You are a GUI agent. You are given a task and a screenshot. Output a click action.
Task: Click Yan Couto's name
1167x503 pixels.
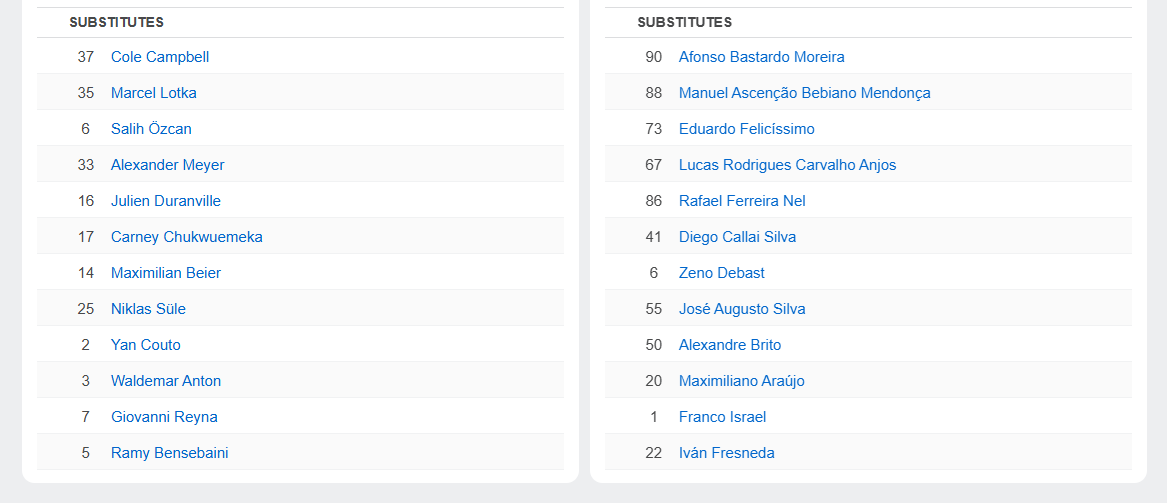tap(145, 345)
